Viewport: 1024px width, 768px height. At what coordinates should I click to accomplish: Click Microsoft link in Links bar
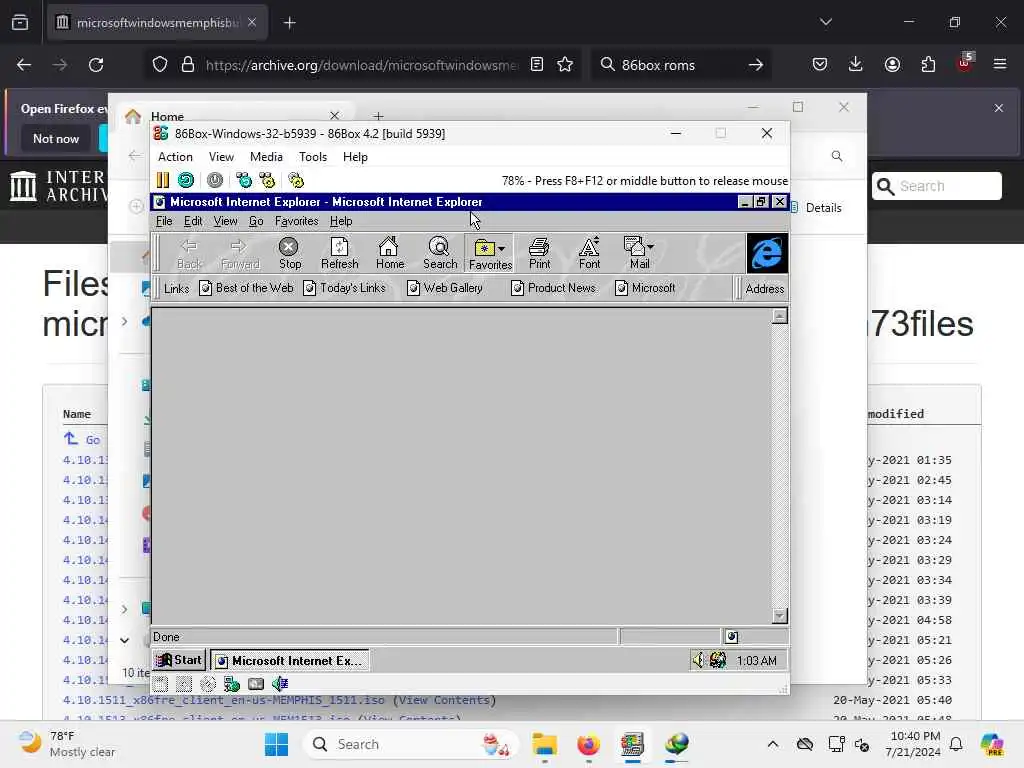(x=645, y=288)
